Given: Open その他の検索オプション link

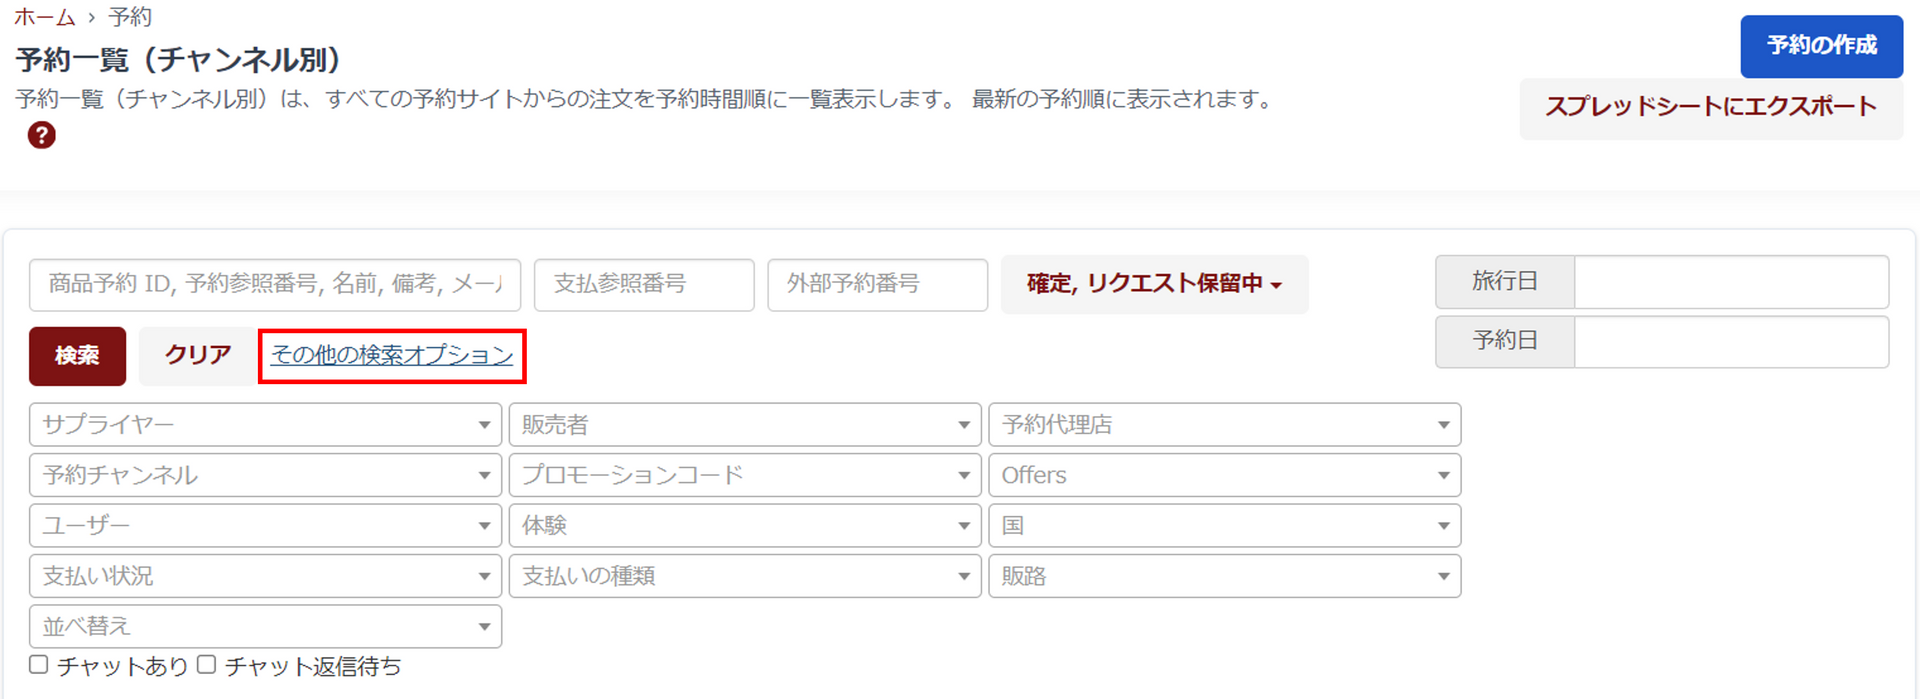Looking at the screenshot, I should tap(392, 355).
